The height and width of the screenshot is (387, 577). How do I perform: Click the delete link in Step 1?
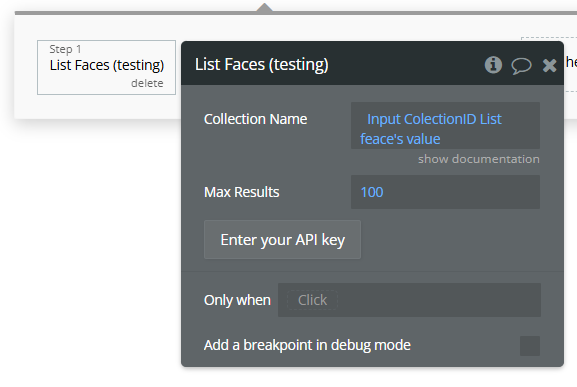[x=147, y=83]
